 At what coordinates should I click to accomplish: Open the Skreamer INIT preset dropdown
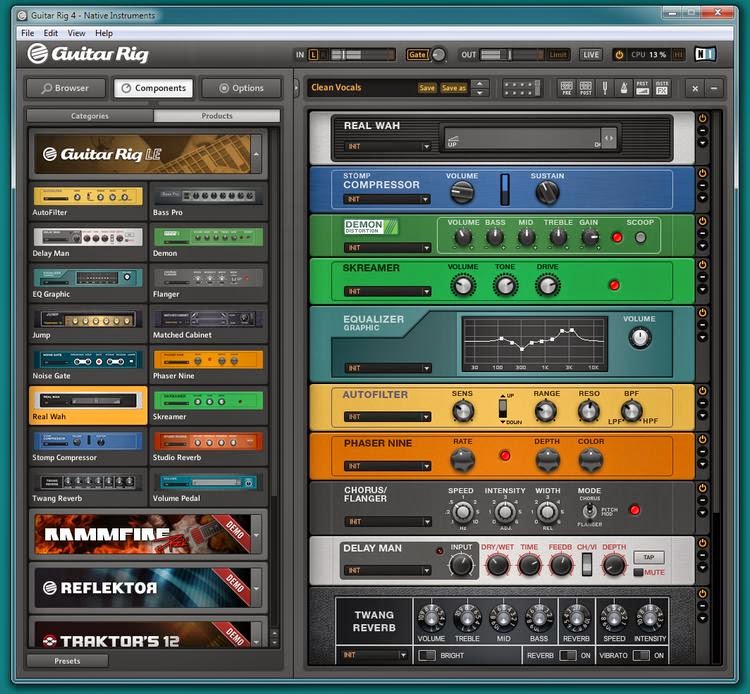pyautogui.click(x=387, y=291)
